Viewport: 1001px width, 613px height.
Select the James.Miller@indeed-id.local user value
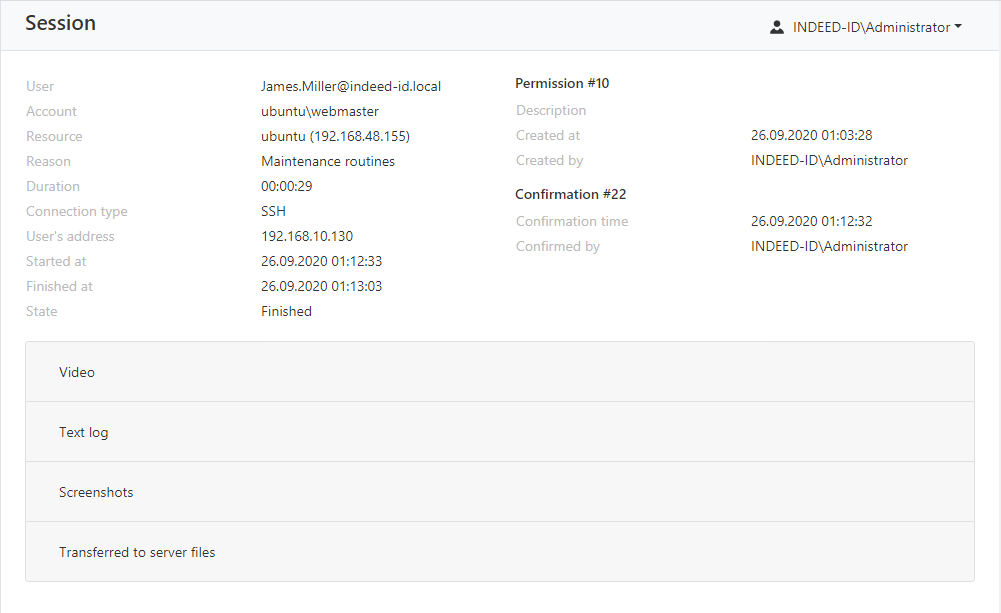[x=351, y=86]
